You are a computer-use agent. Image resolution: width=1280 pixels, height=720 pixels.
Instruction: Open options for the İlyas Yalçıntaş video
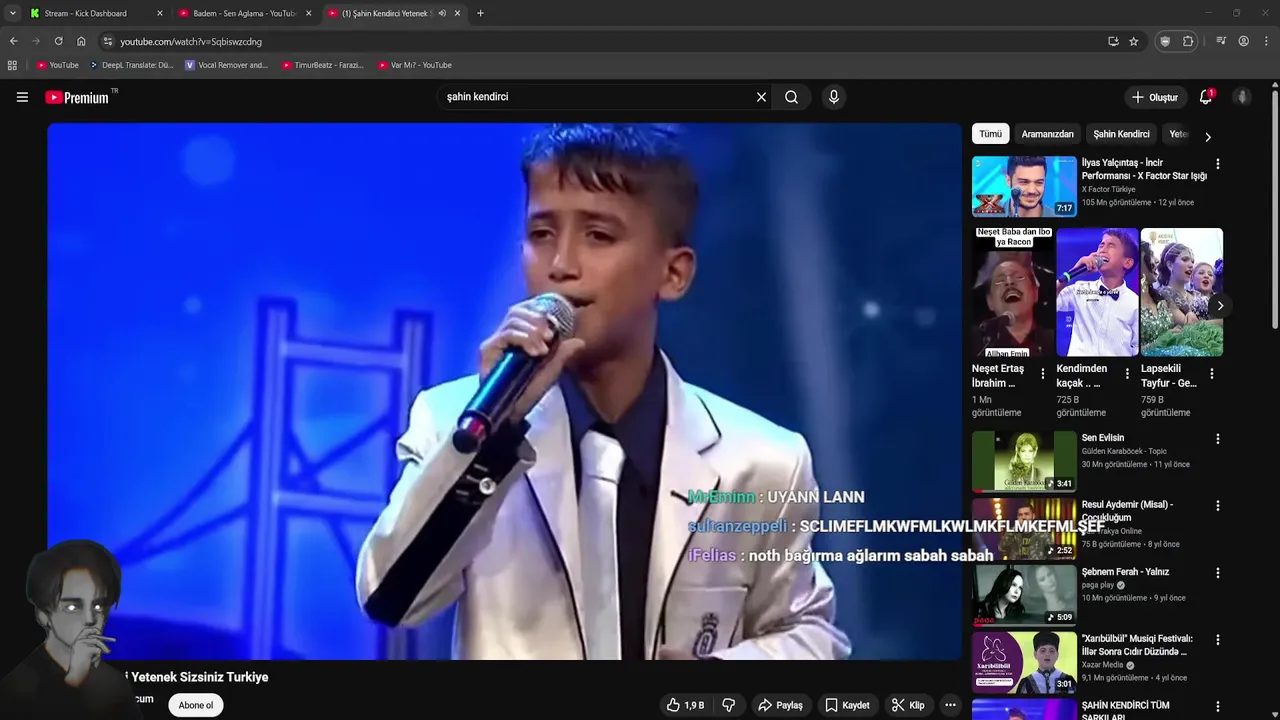tap(1217, 164)
